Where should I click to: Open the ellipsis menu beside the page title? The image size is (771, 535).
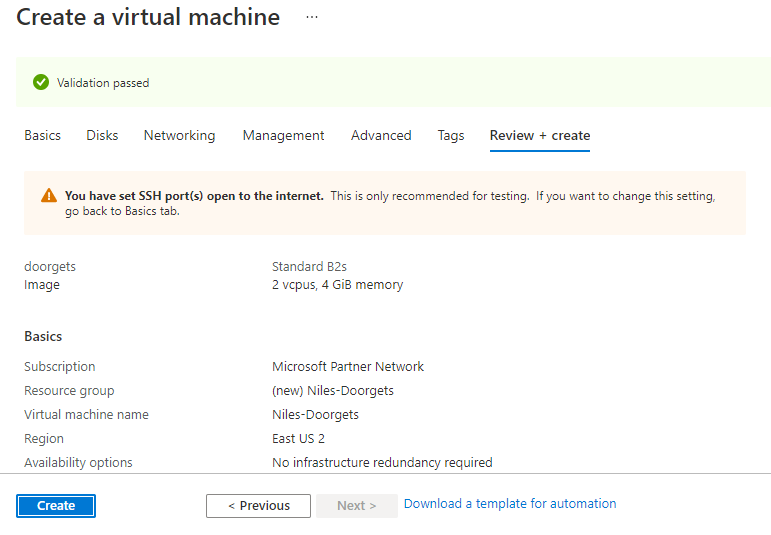[311, 18]
